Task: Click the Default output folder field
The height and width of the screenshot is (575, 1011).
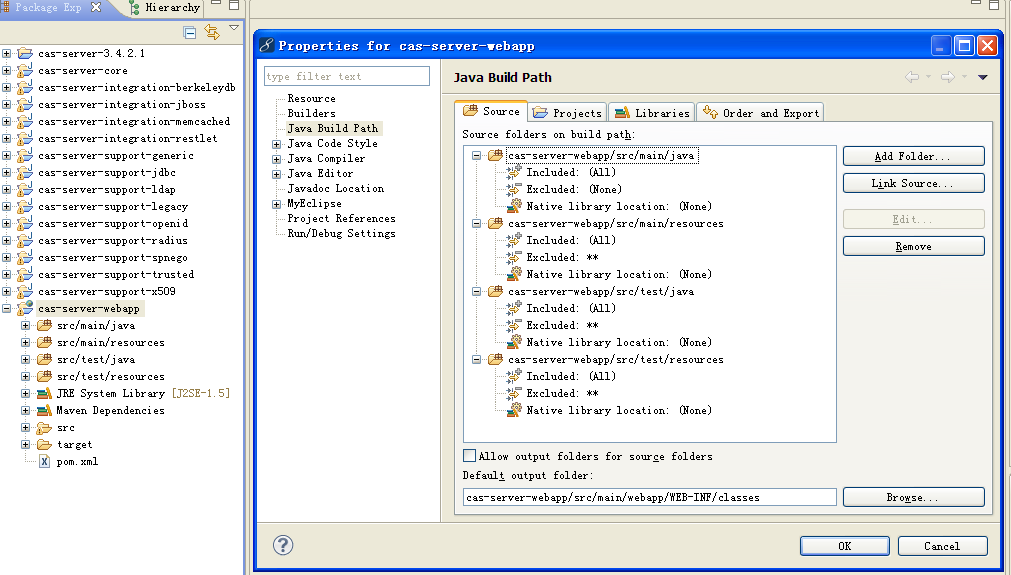Action: click(650, 497)
